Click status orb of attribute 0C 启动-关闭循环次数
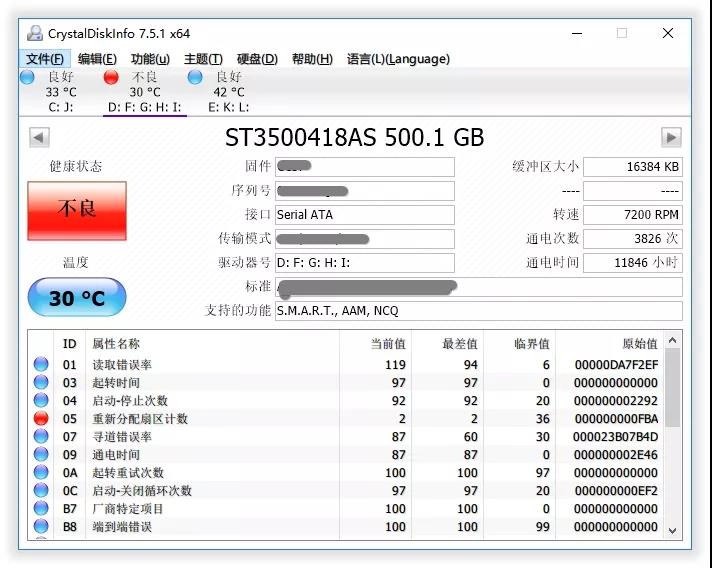This screenshot has height=568, width=712. [41, 490]
